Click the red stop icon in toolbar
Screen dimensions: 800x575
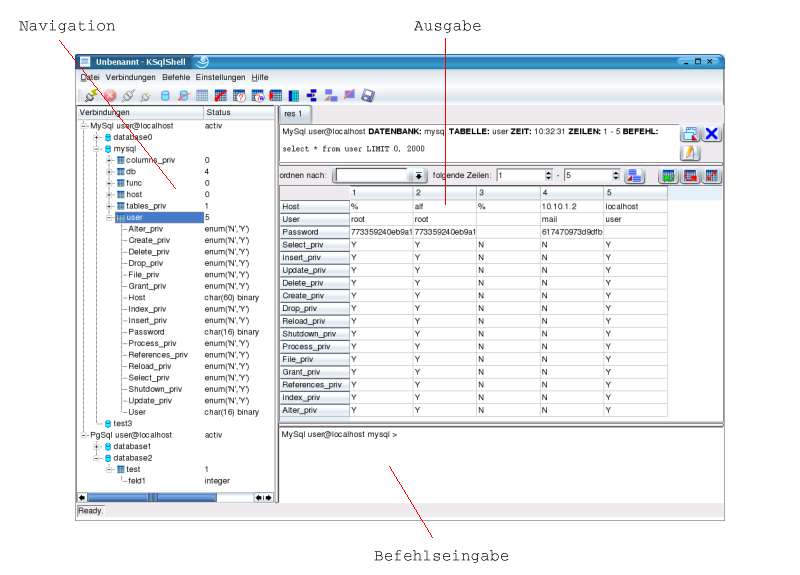point(109,96)
